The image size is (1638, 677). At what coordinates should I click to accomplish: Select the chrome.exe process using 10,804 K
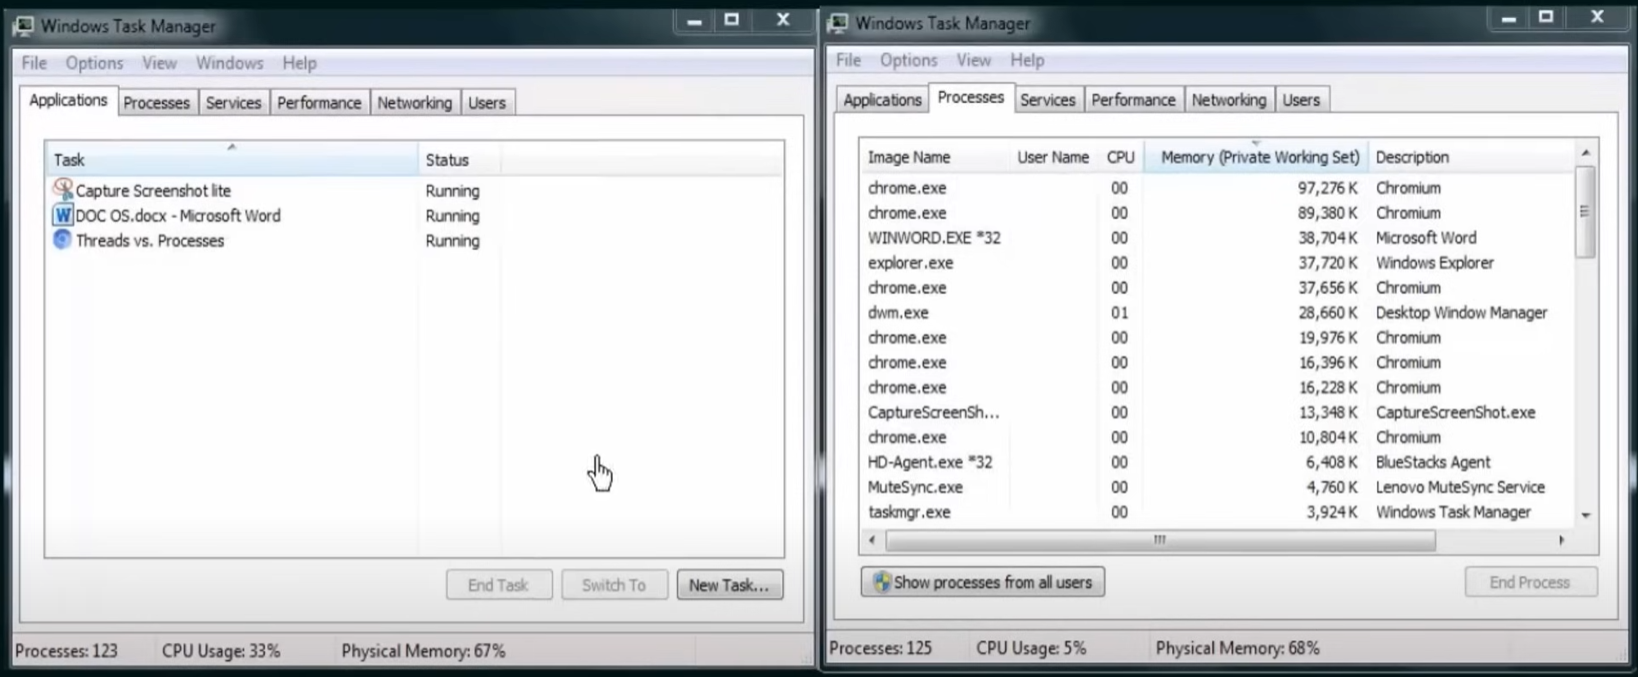tap(1217, 437)
